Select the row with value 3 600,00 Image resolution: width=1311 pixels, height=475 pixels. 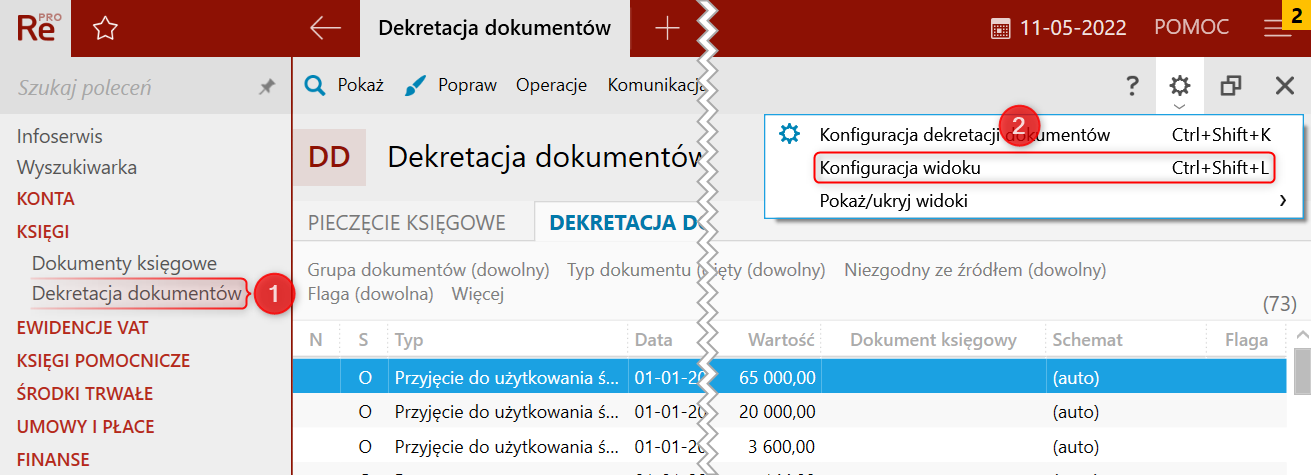tap(789, 445)
